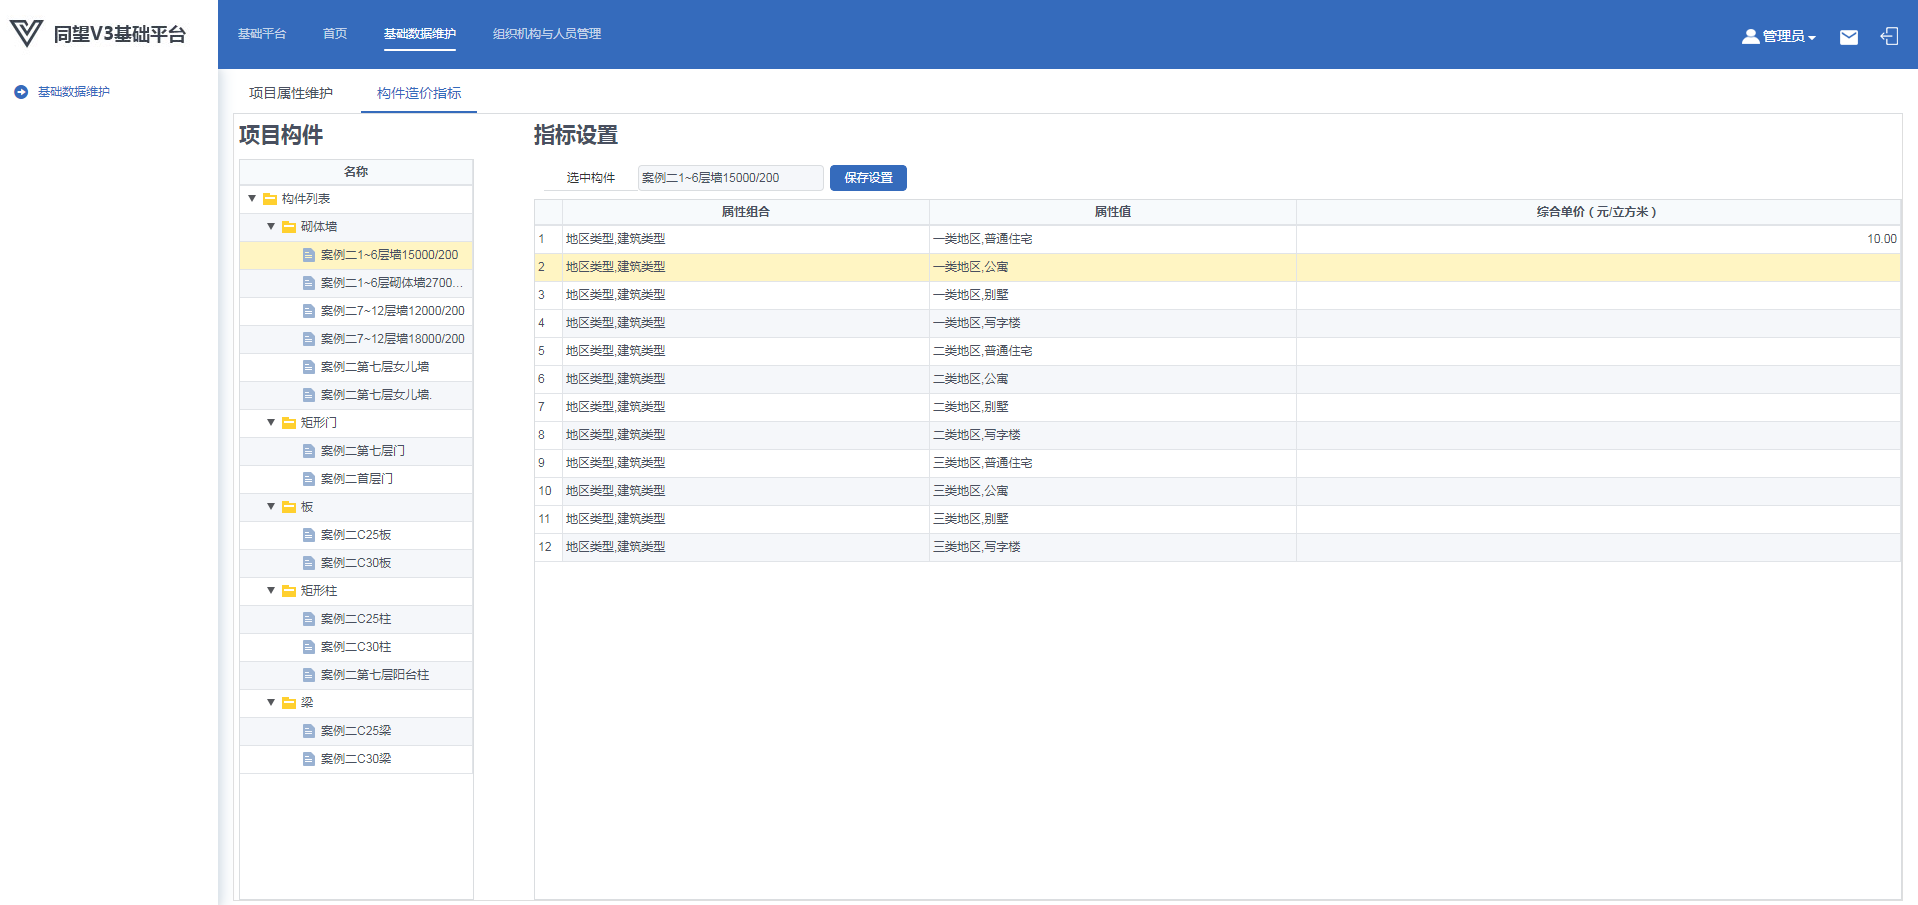The height and width of the screenshot is (905, 1918).
Task: Click the 基础数据维护 sidebar arrow icon
Action: [x=21, y=92]
